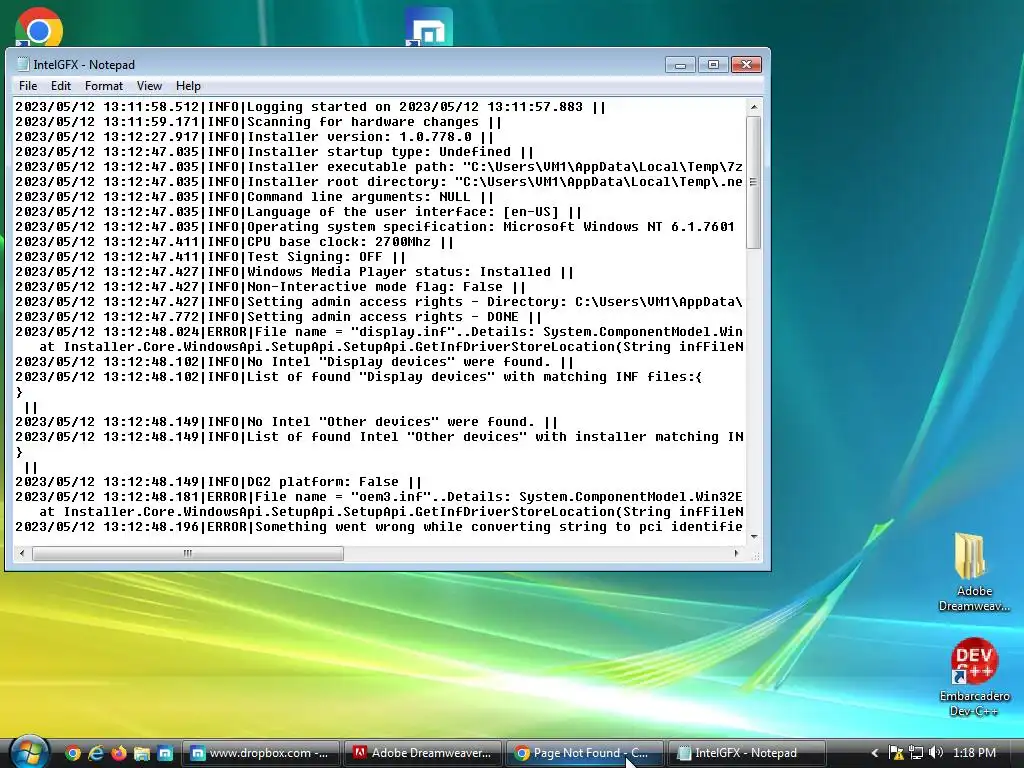
Task: Click the 'Installer version: 1.0.778.0' line
Action: pos(255,136)
